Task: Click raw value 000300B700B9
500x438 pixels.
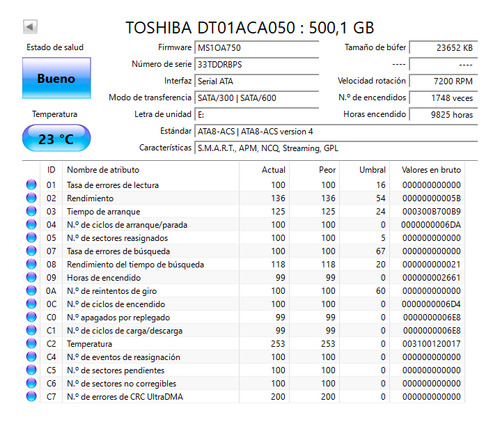Action: pos(431,211)
